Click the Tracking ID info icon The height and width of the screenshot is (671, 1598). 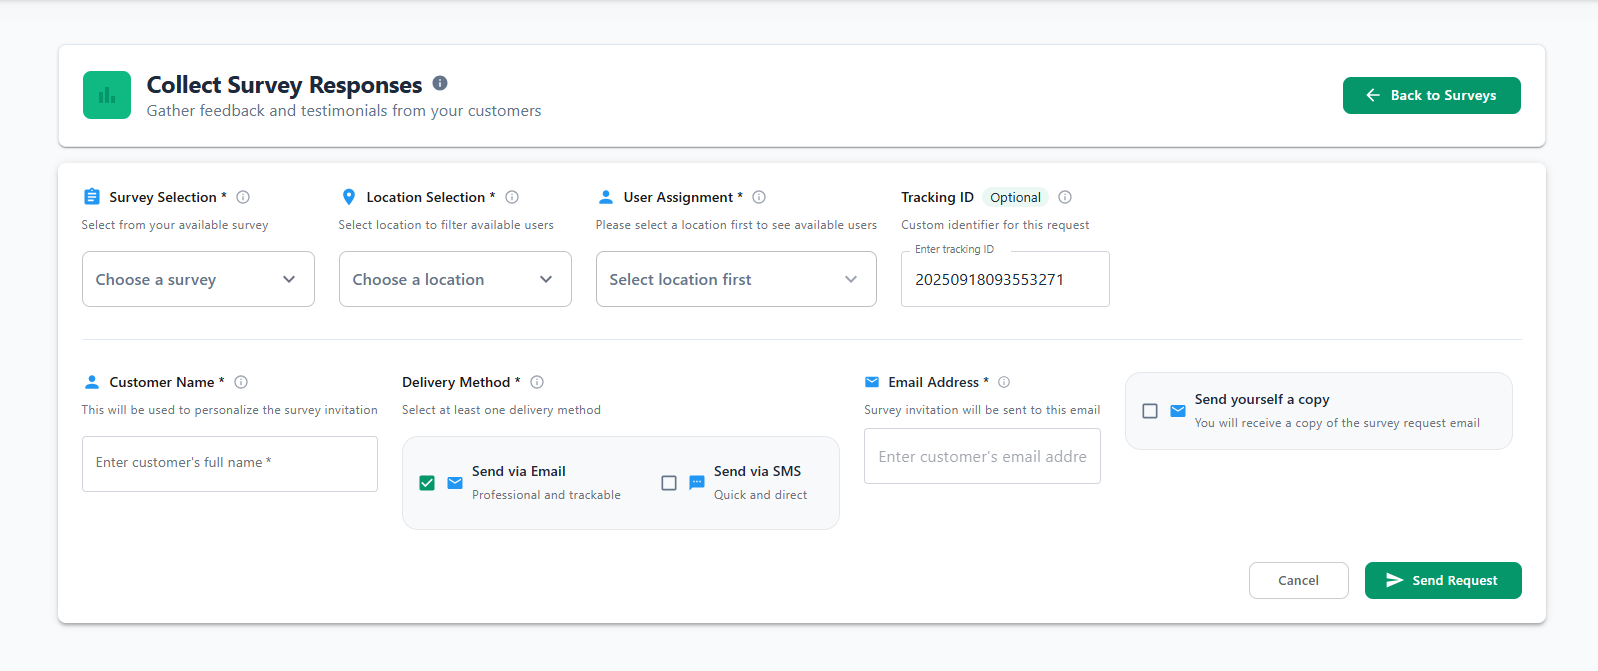[x=1065, y=197]
